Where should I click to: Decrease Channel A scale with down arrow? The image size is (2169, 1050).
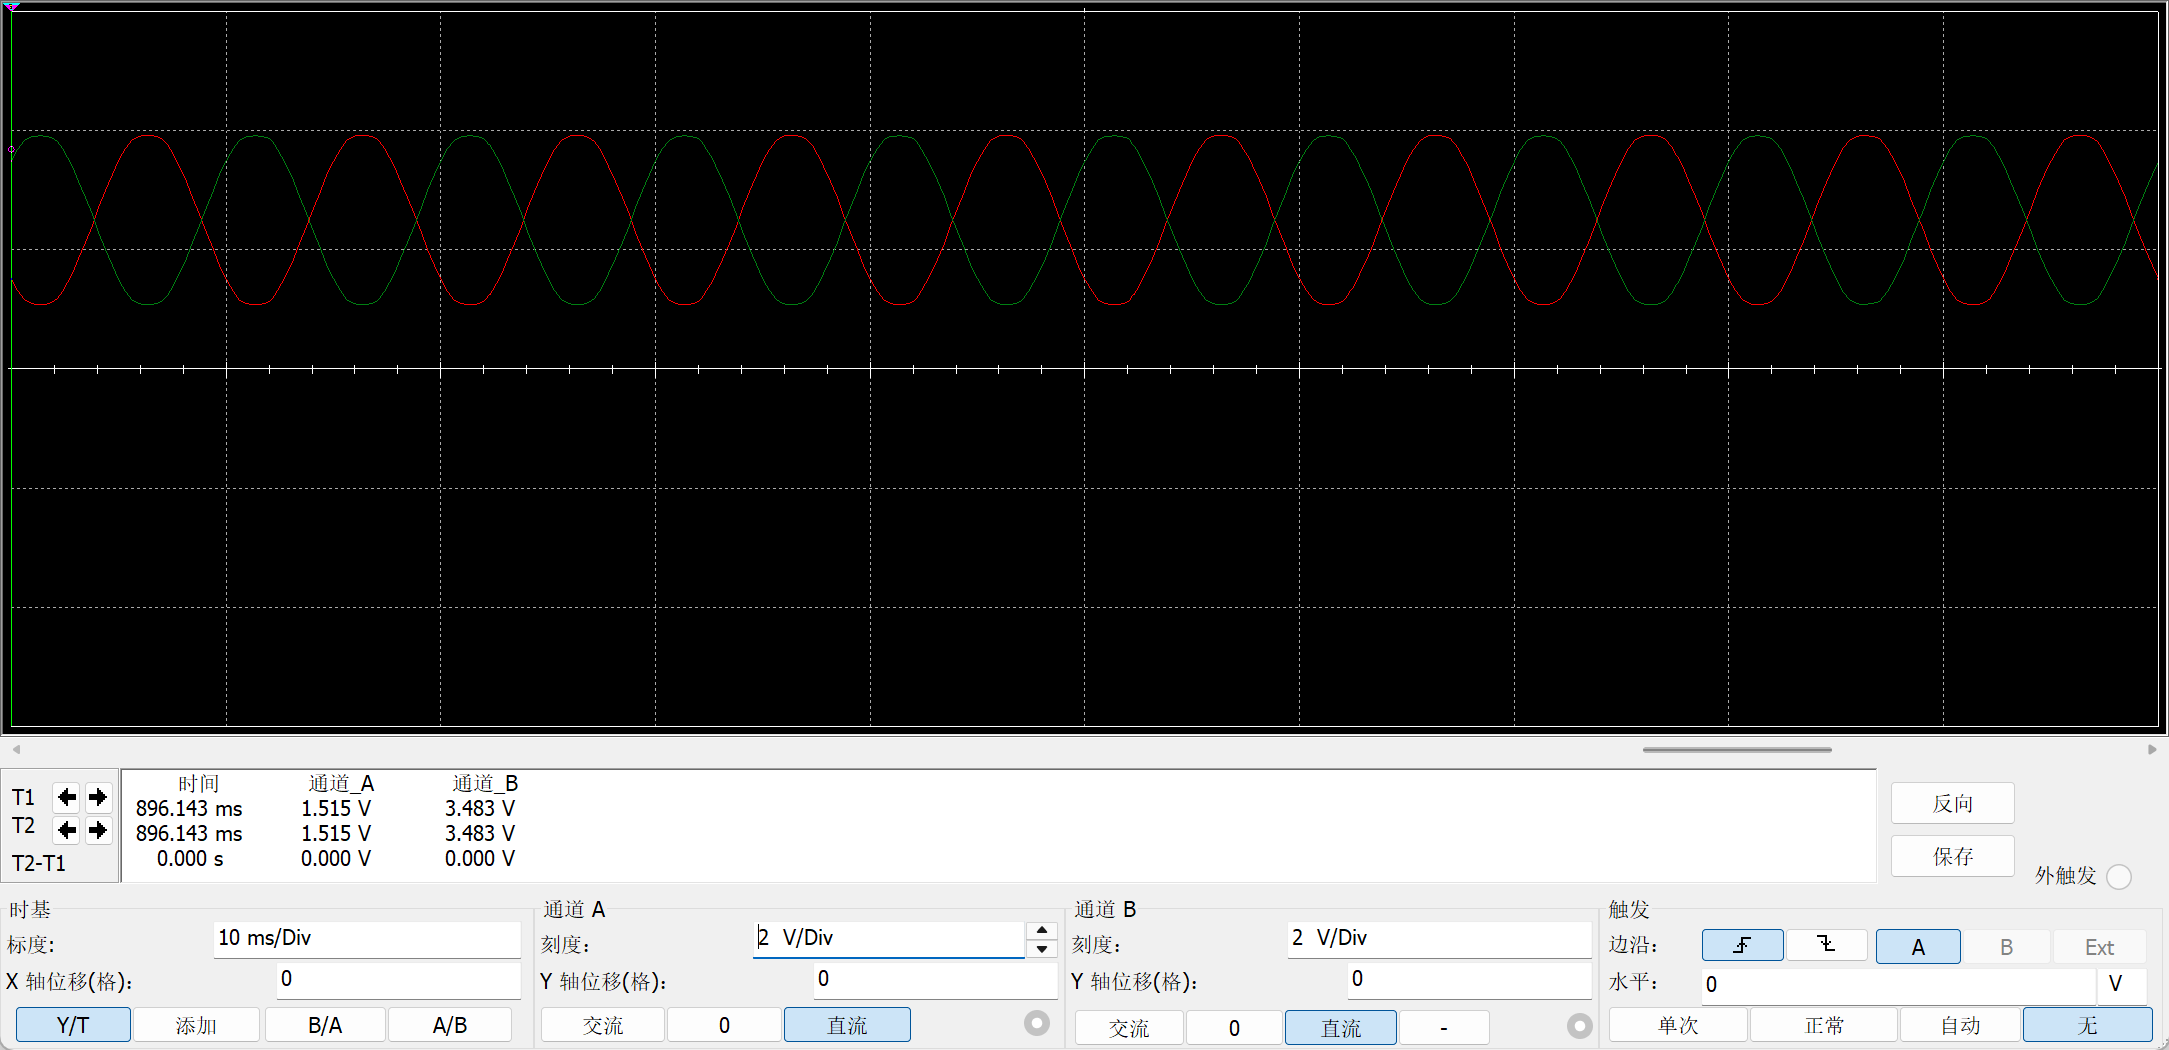(x=1042, y=949)
